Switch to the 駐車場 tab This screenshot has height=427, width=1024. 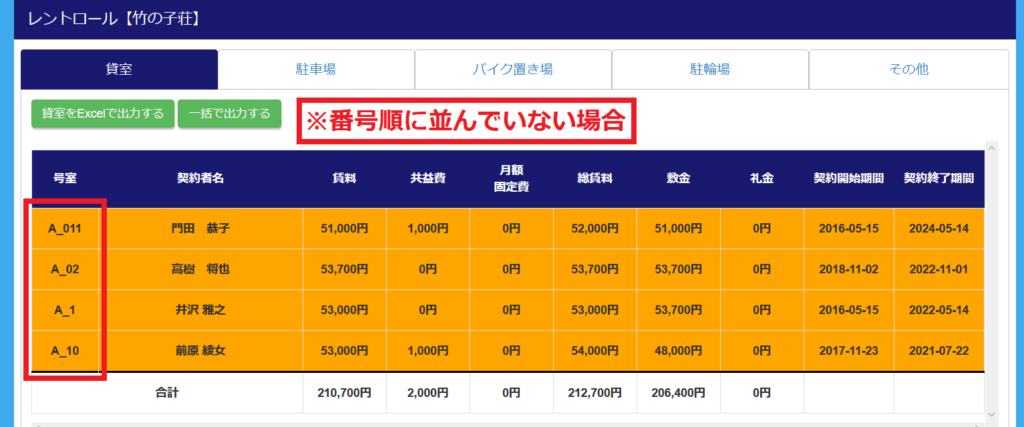pyautogui.click(x=316, y=69)
